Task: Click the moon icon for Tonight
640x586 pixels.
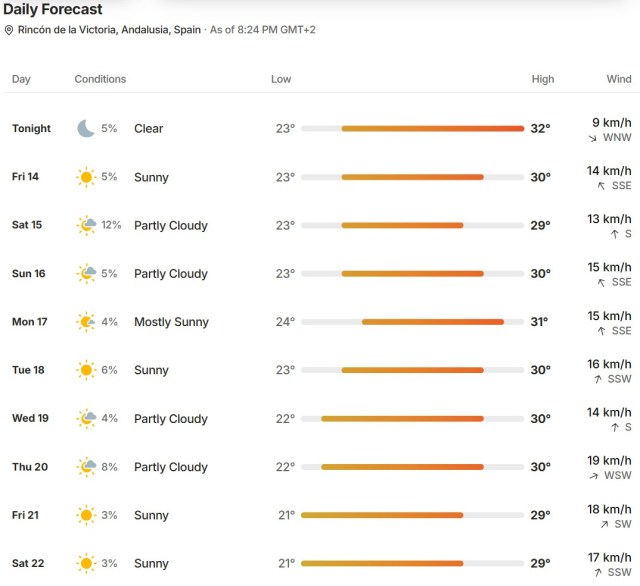Action: point(86,129)
